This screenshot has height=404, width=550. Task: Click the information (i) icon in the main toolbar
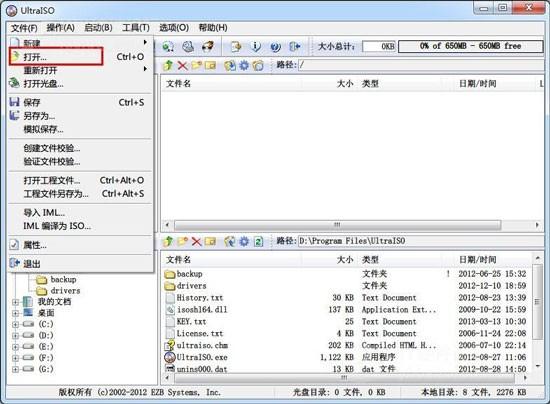coord(256,46)
